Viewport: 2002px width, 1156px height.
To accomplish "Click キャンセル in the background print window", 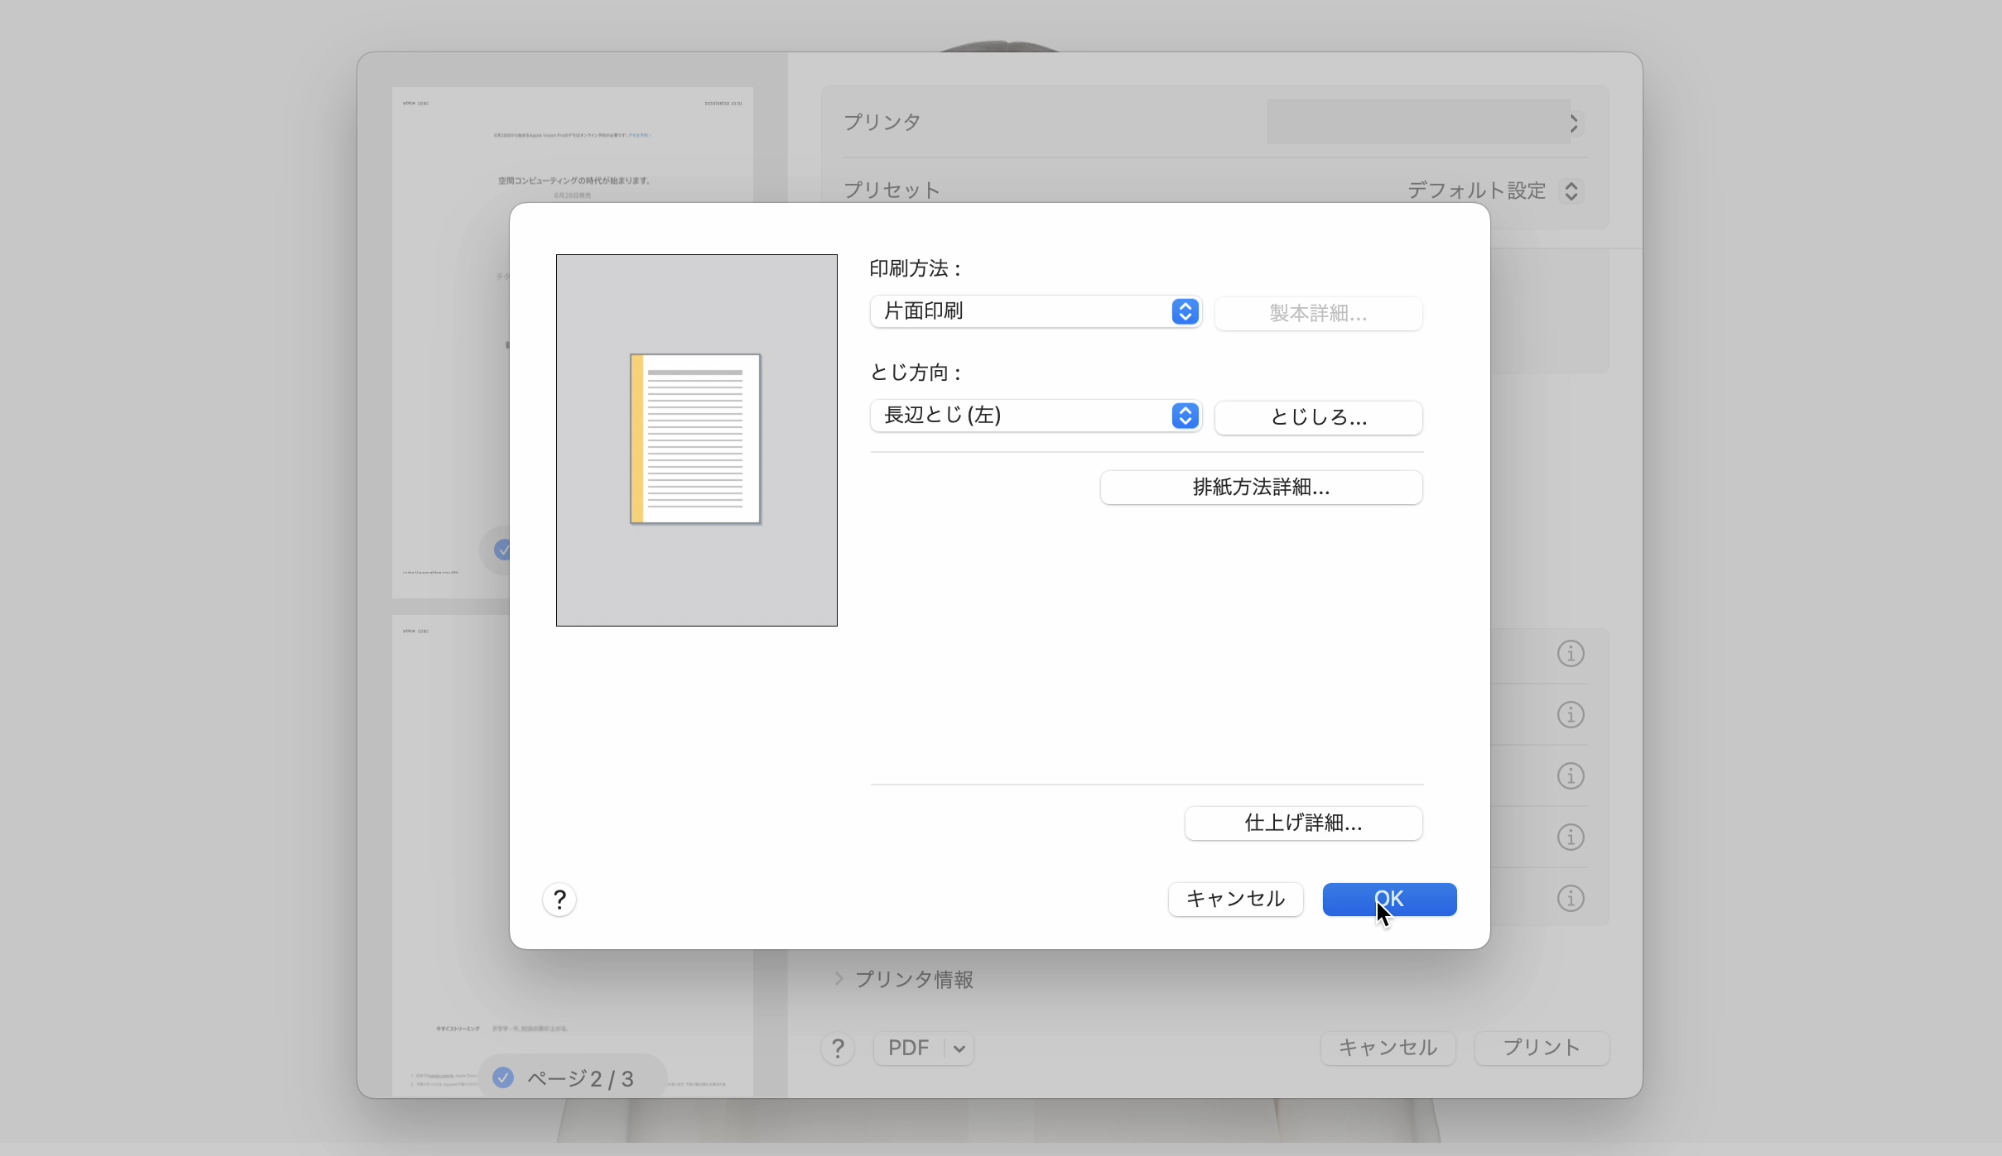I will point(1388,1048).
